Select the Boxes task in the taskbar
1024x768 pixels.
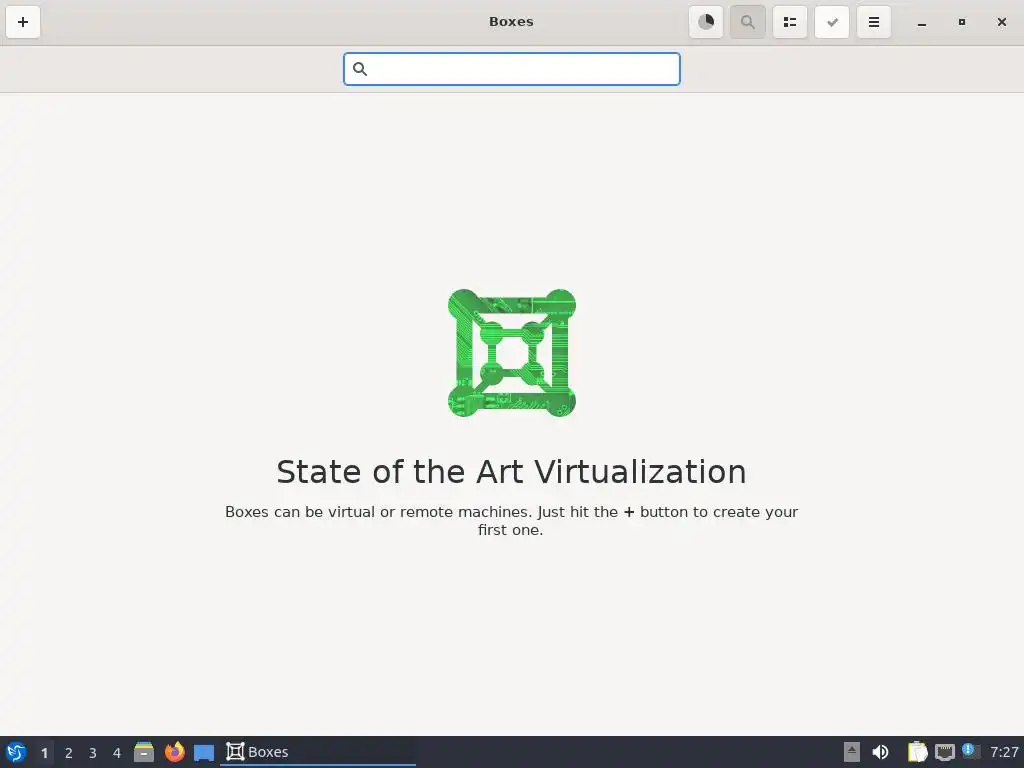[318, 752]
